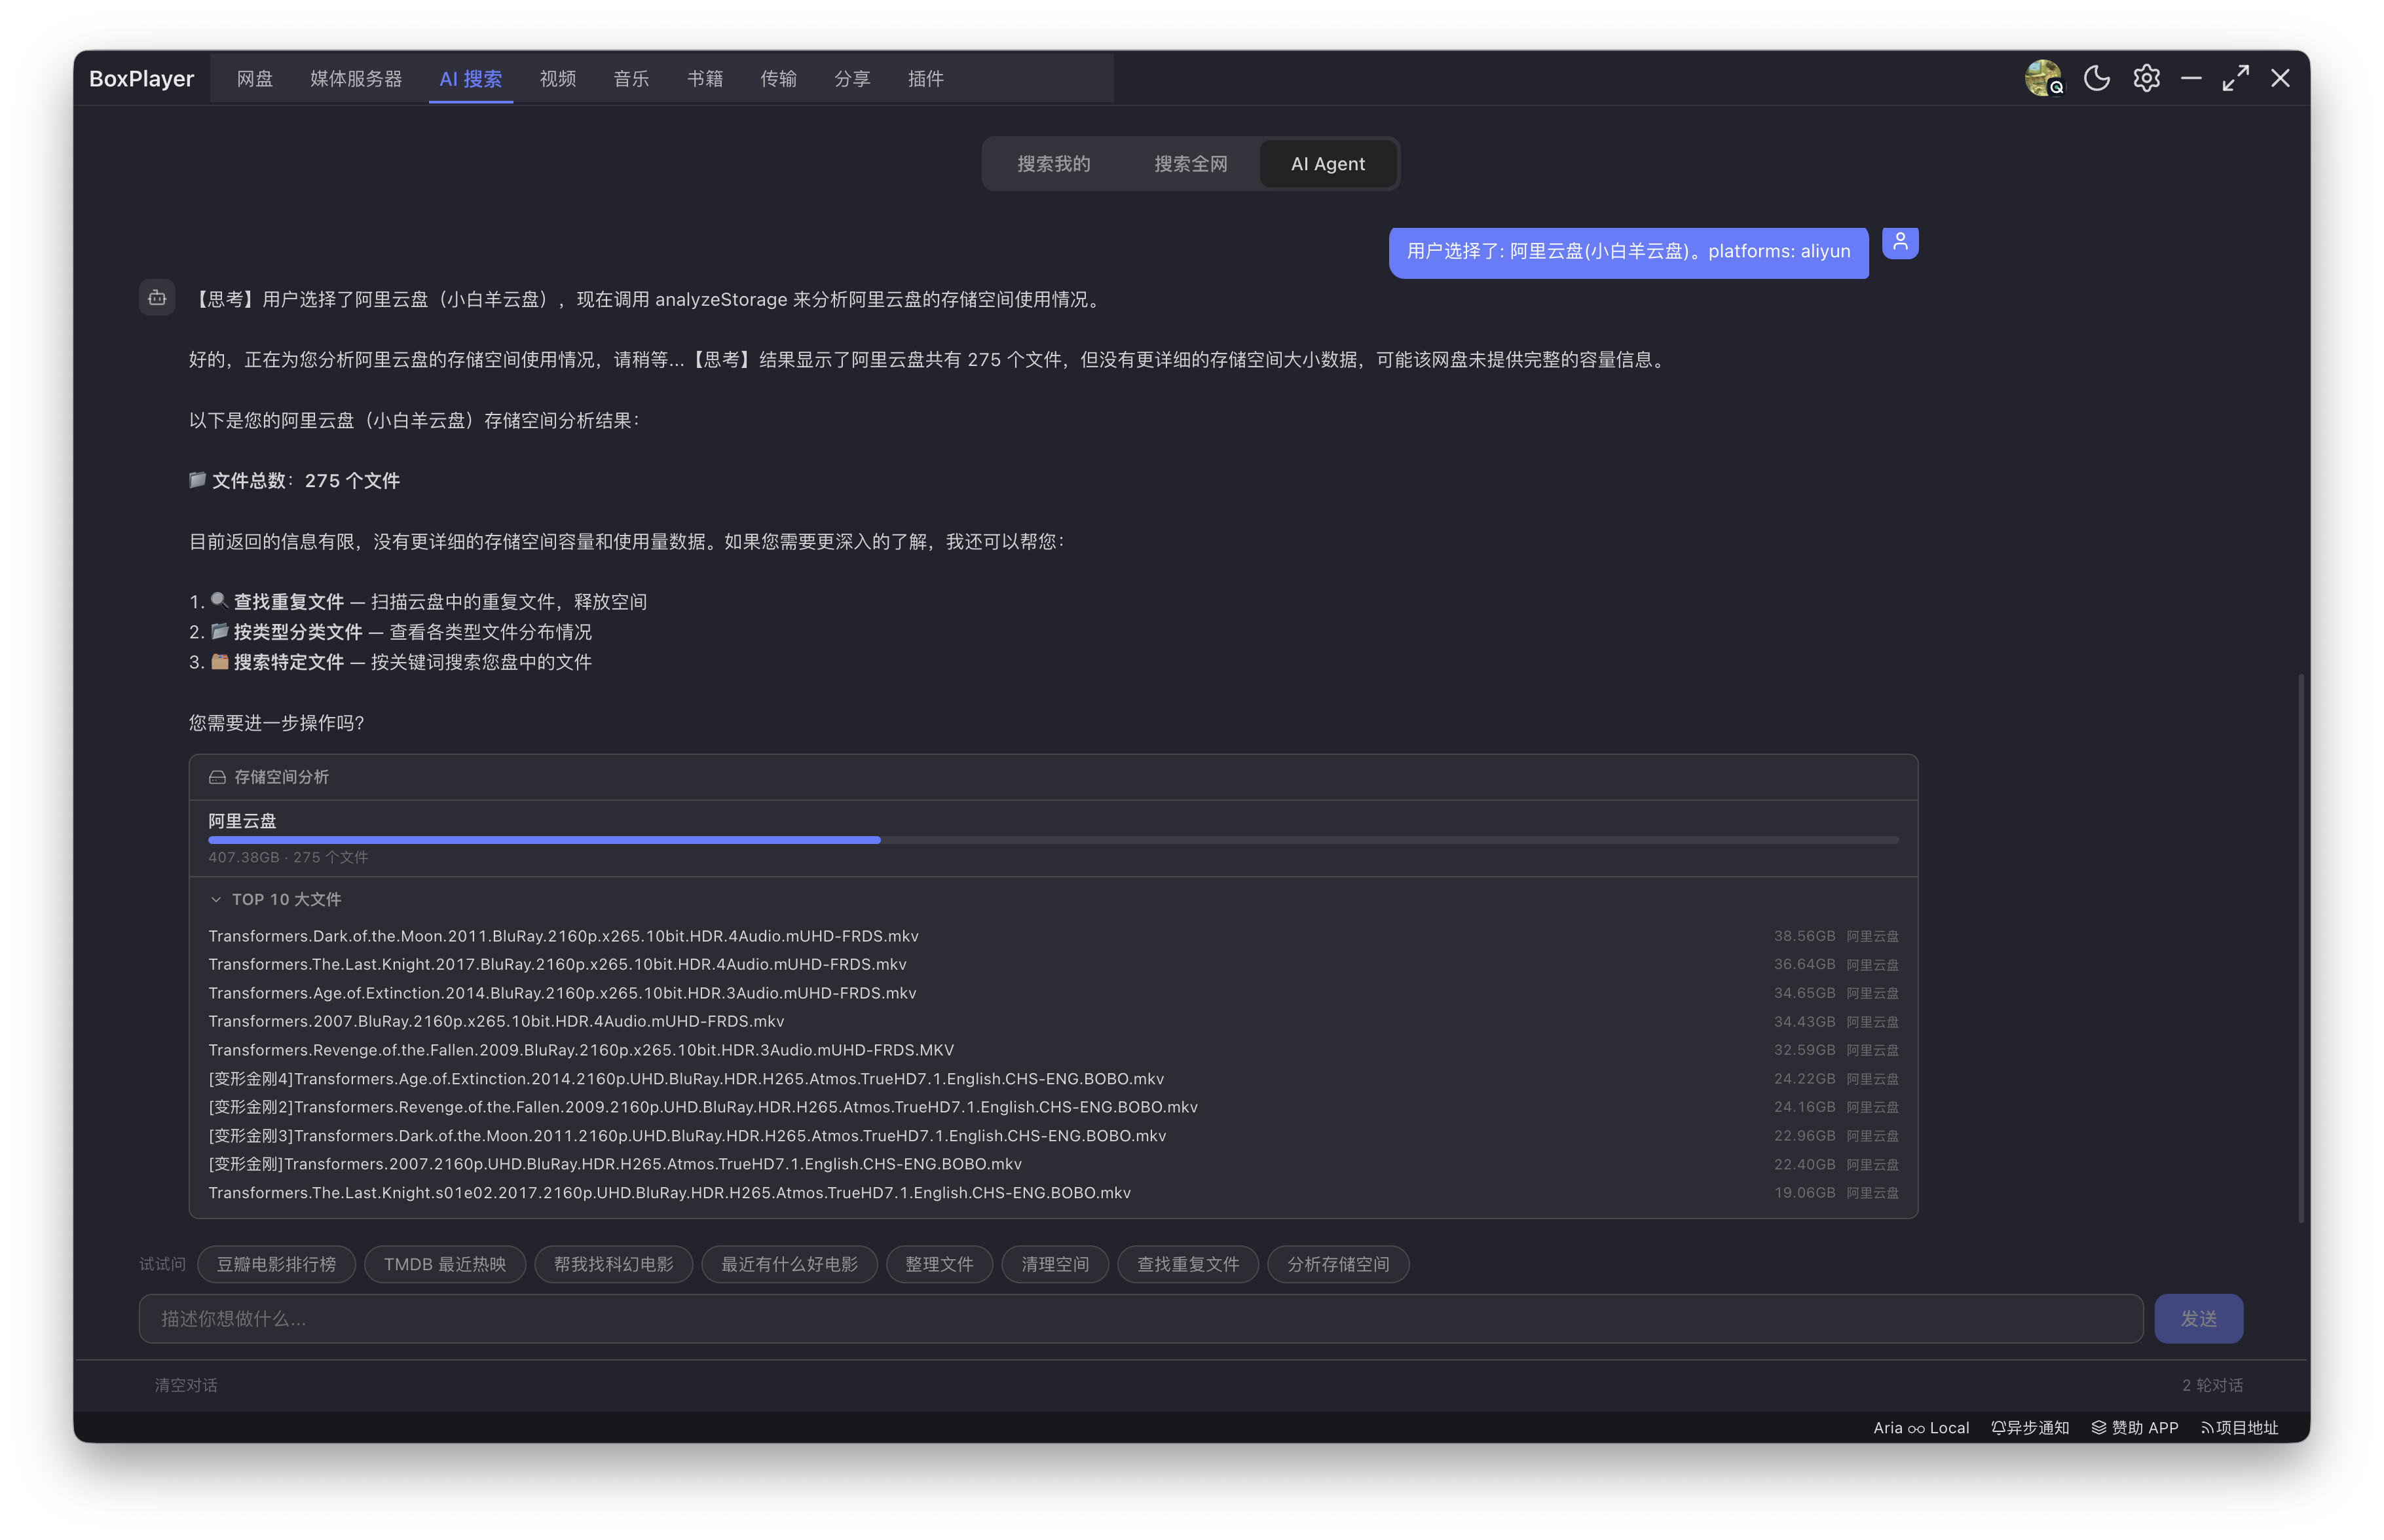
Task: Click 清空对话 to clear conversation
Action: tap(186, 1385)
